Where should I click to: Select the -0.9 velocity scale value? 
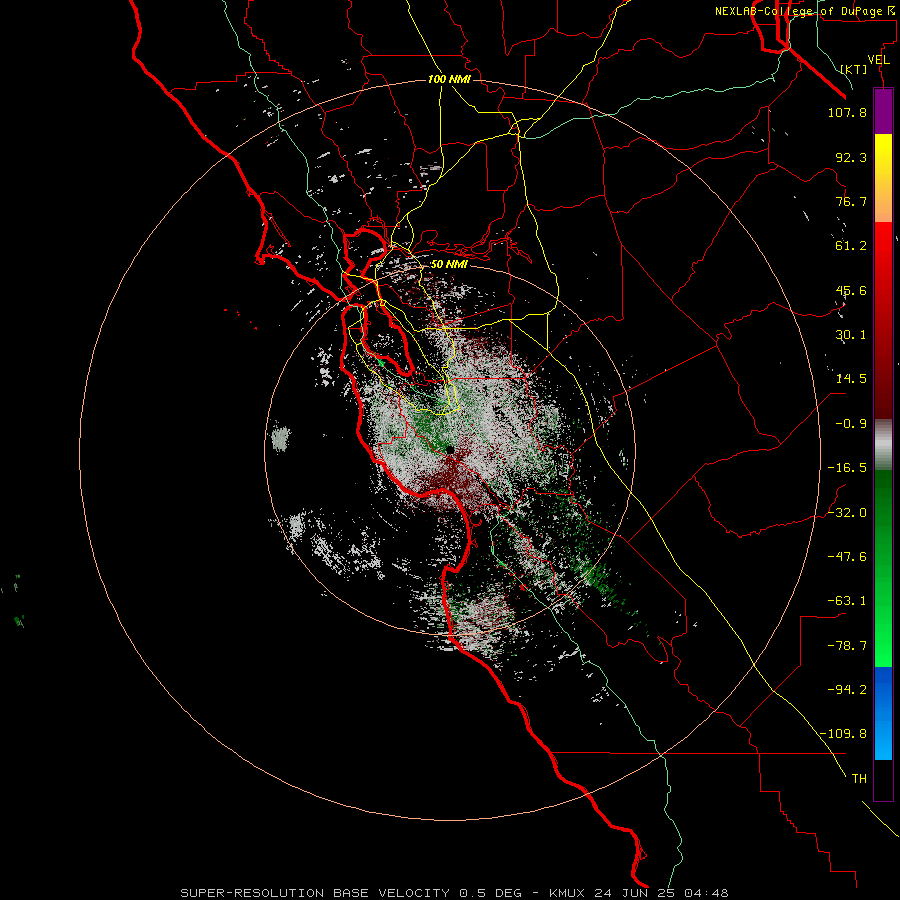coord(851,424)
